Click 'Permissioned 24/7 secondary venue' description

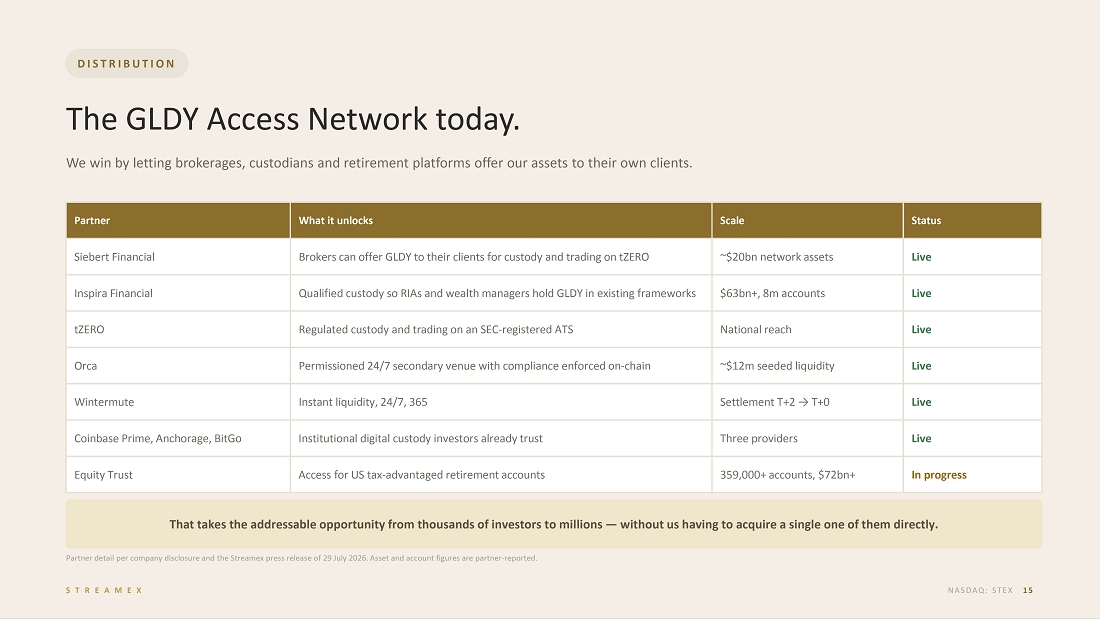tap(474, 366)
